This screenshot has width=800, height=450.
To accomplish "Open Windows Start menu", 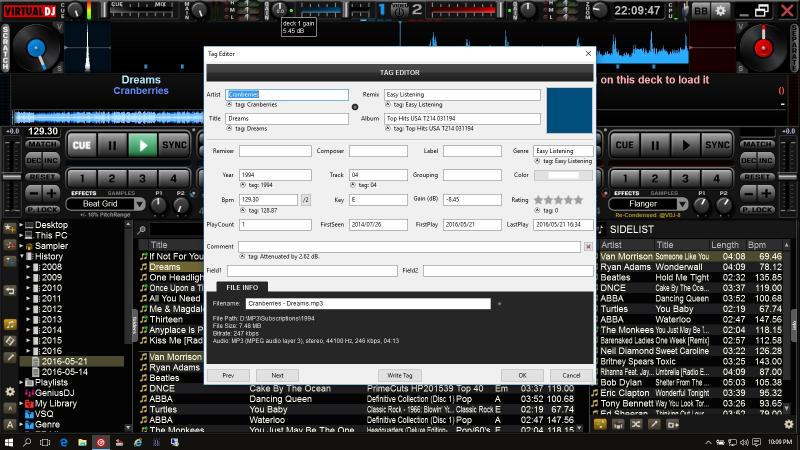I will click(9, 442).
